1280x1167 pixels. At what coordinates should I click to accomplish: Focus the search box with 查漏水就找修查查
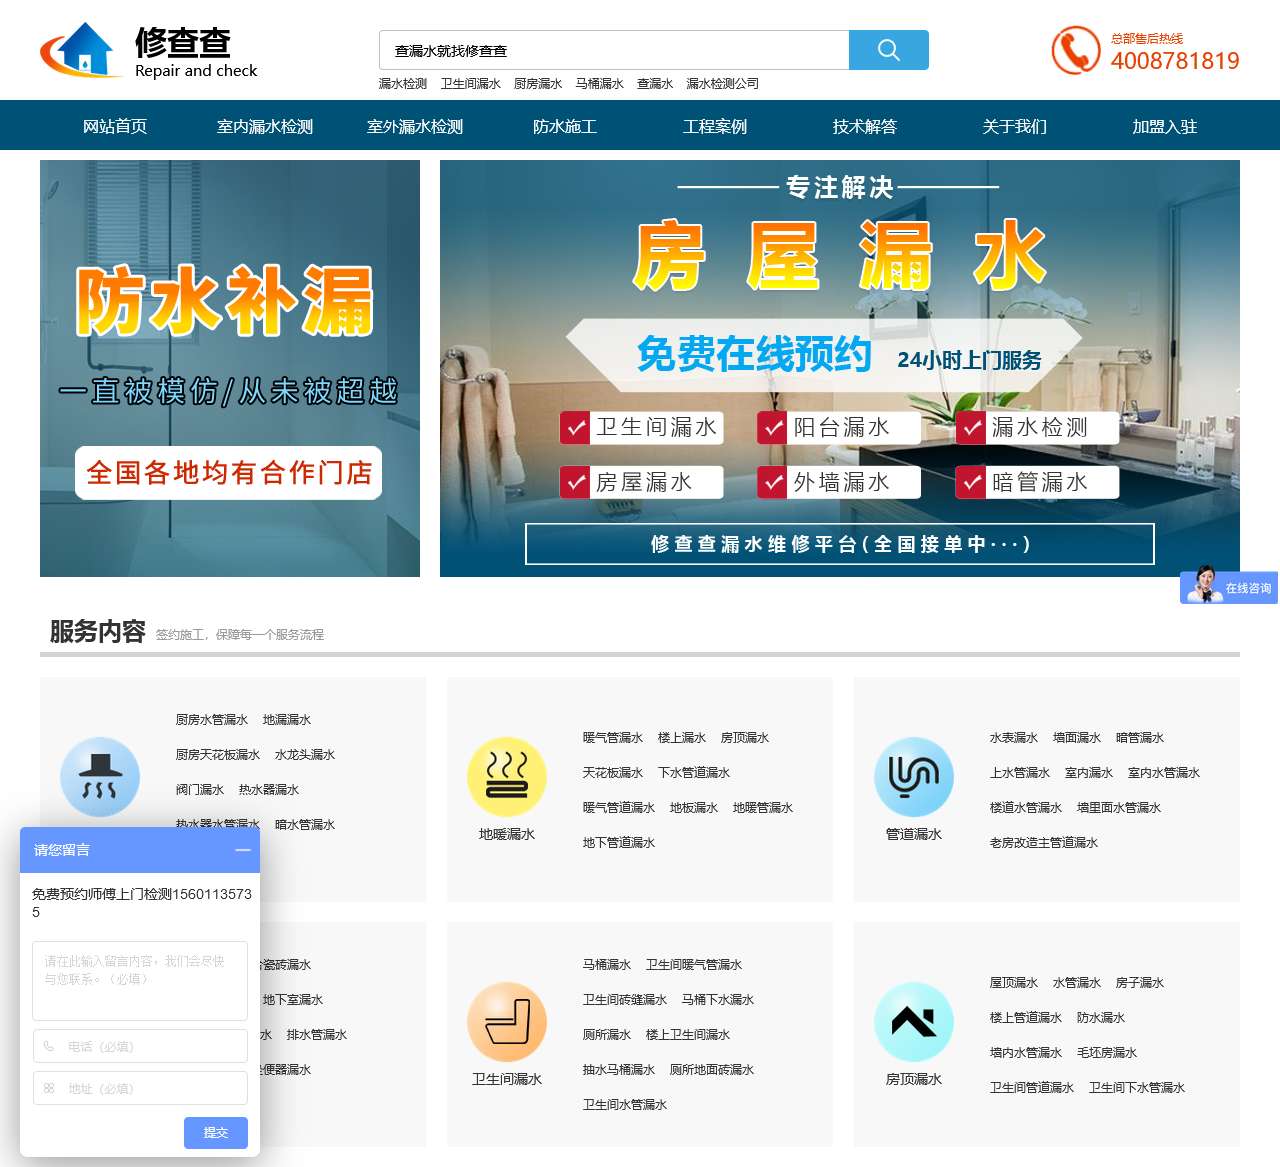614,50
